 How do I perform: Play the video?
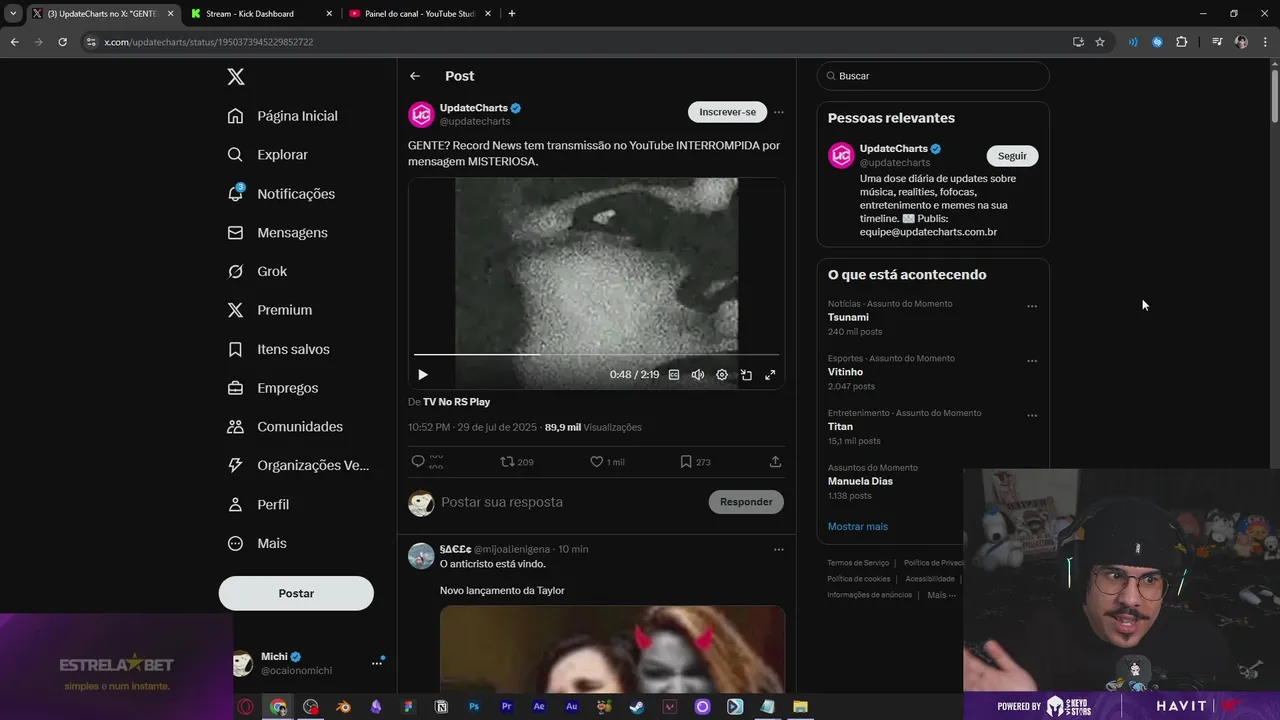tap(423, 375)
